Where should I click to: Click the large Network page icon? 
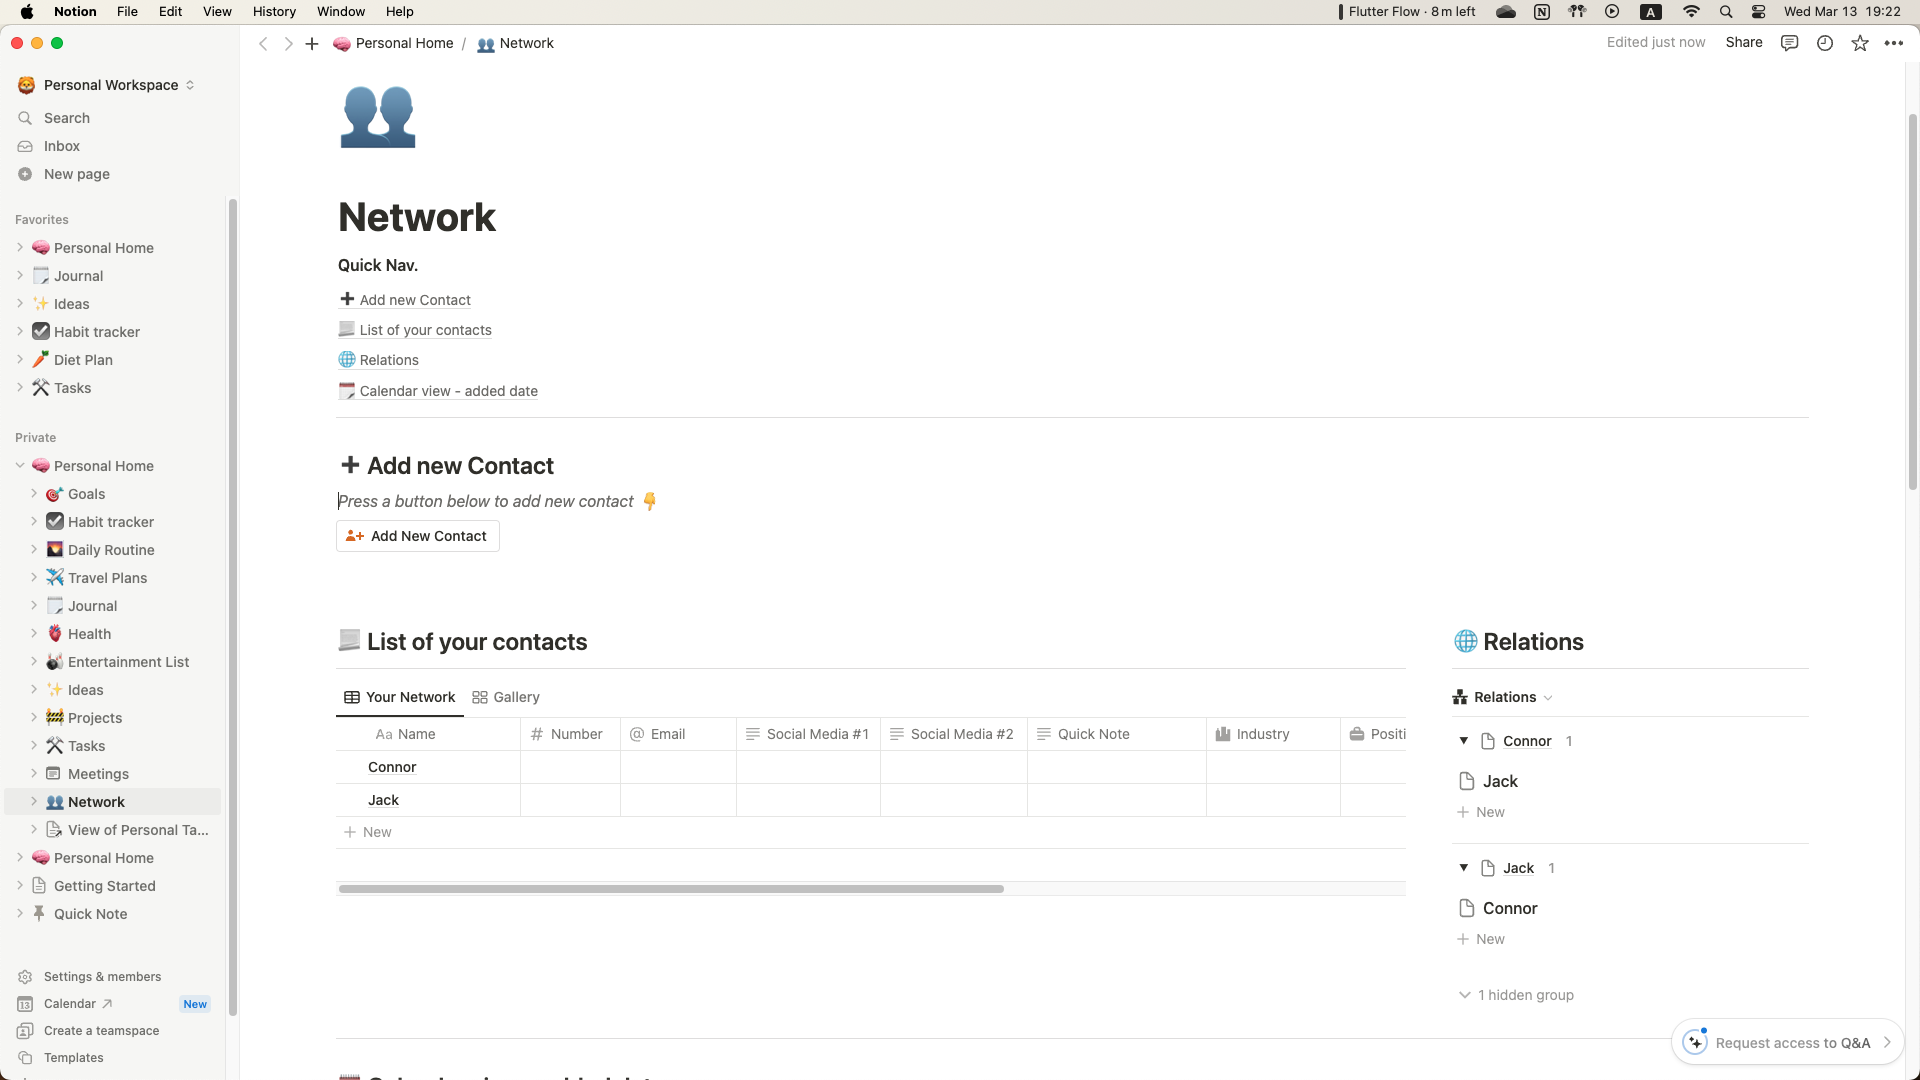tap(377, 117)
